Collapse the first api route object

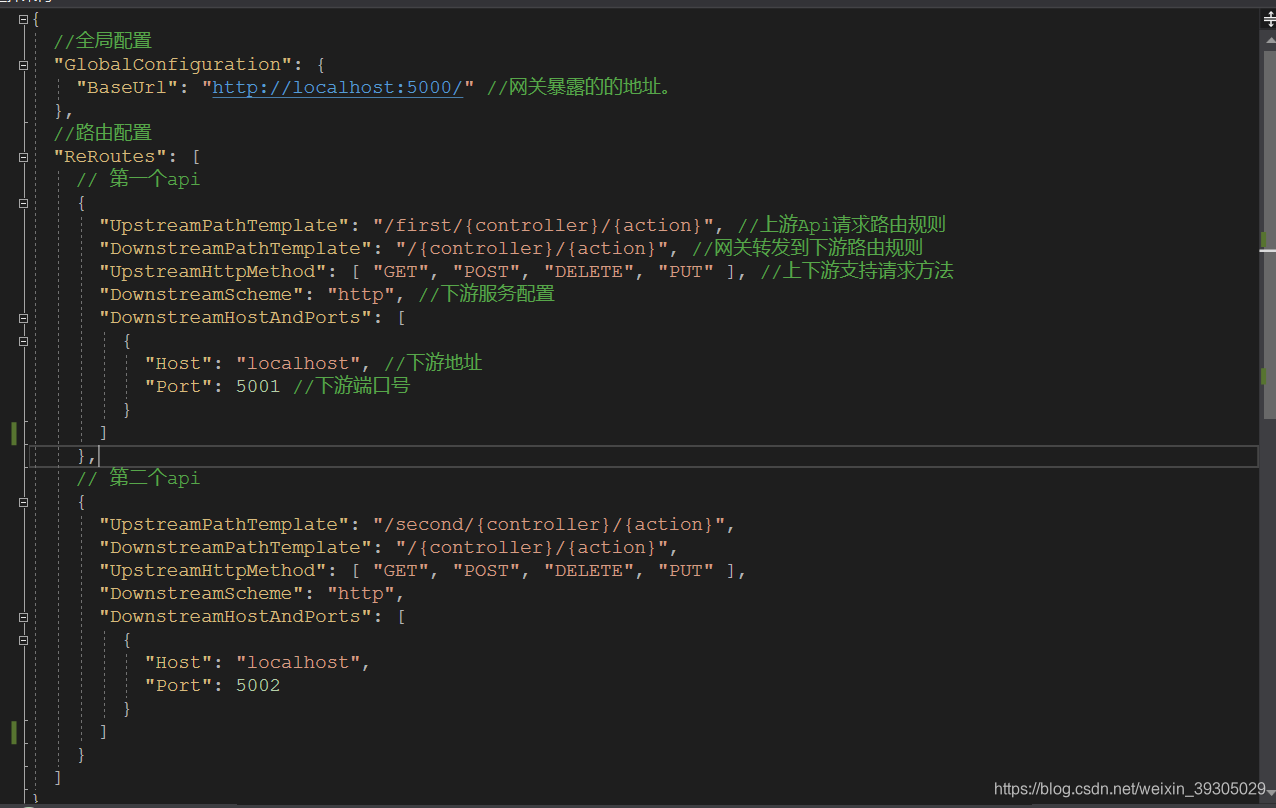pos(24,203)
